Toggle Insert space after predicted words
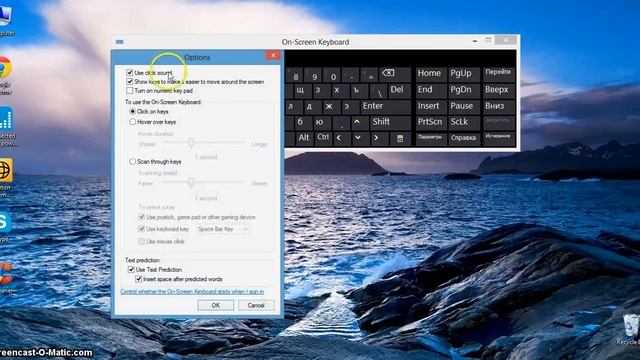The width and height of the screenshot is (640, 360). pyautogui.click(x=138, y=279)
